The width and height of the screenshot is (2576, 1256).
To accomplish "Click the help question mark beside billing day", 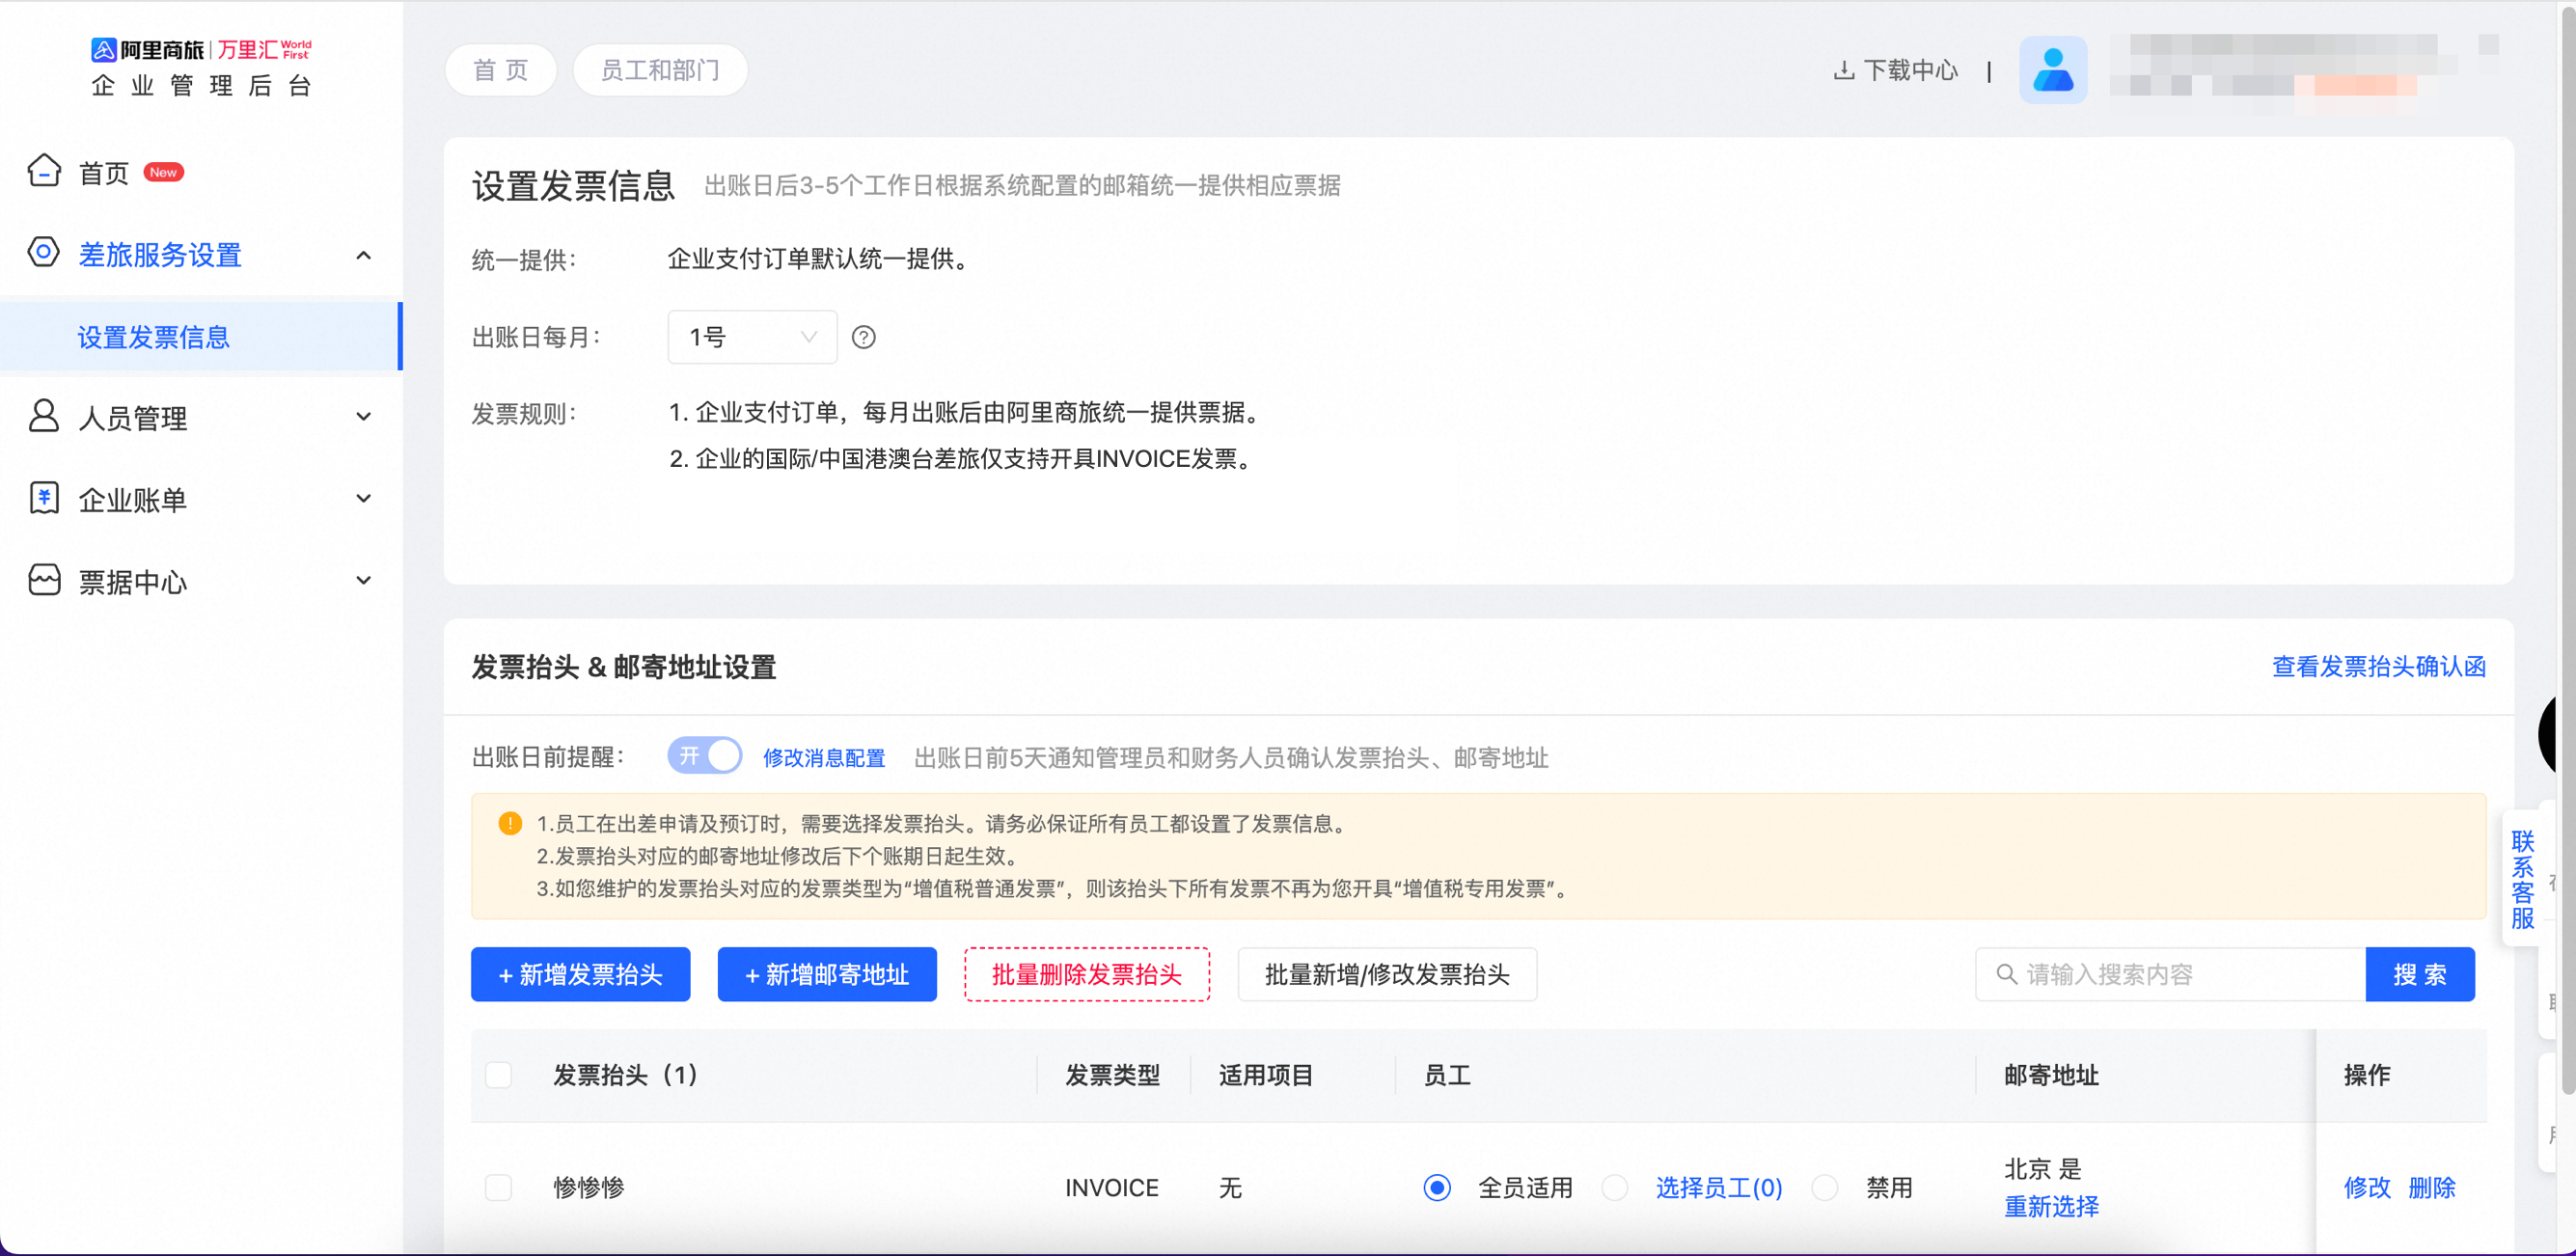I will click(x=863, y=337).
